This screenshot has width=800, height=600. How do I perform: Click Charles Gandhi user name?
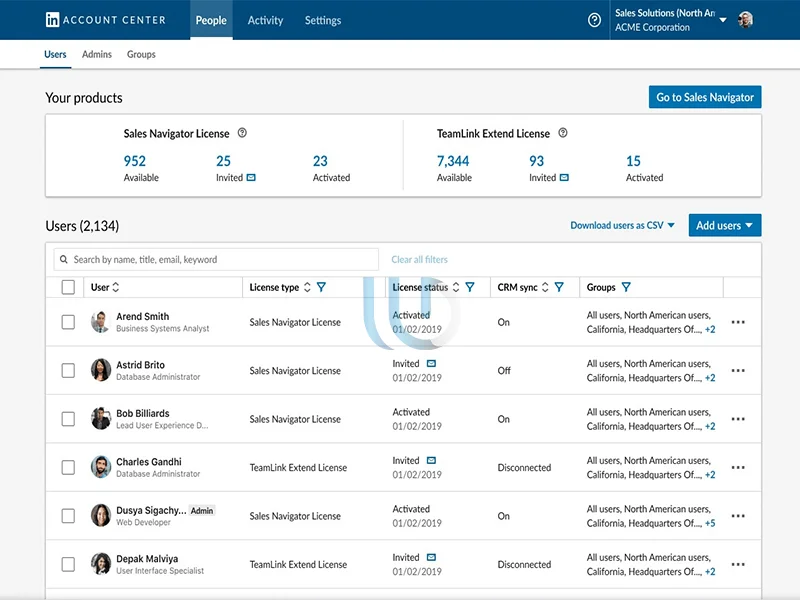click(x=148, y=462)
